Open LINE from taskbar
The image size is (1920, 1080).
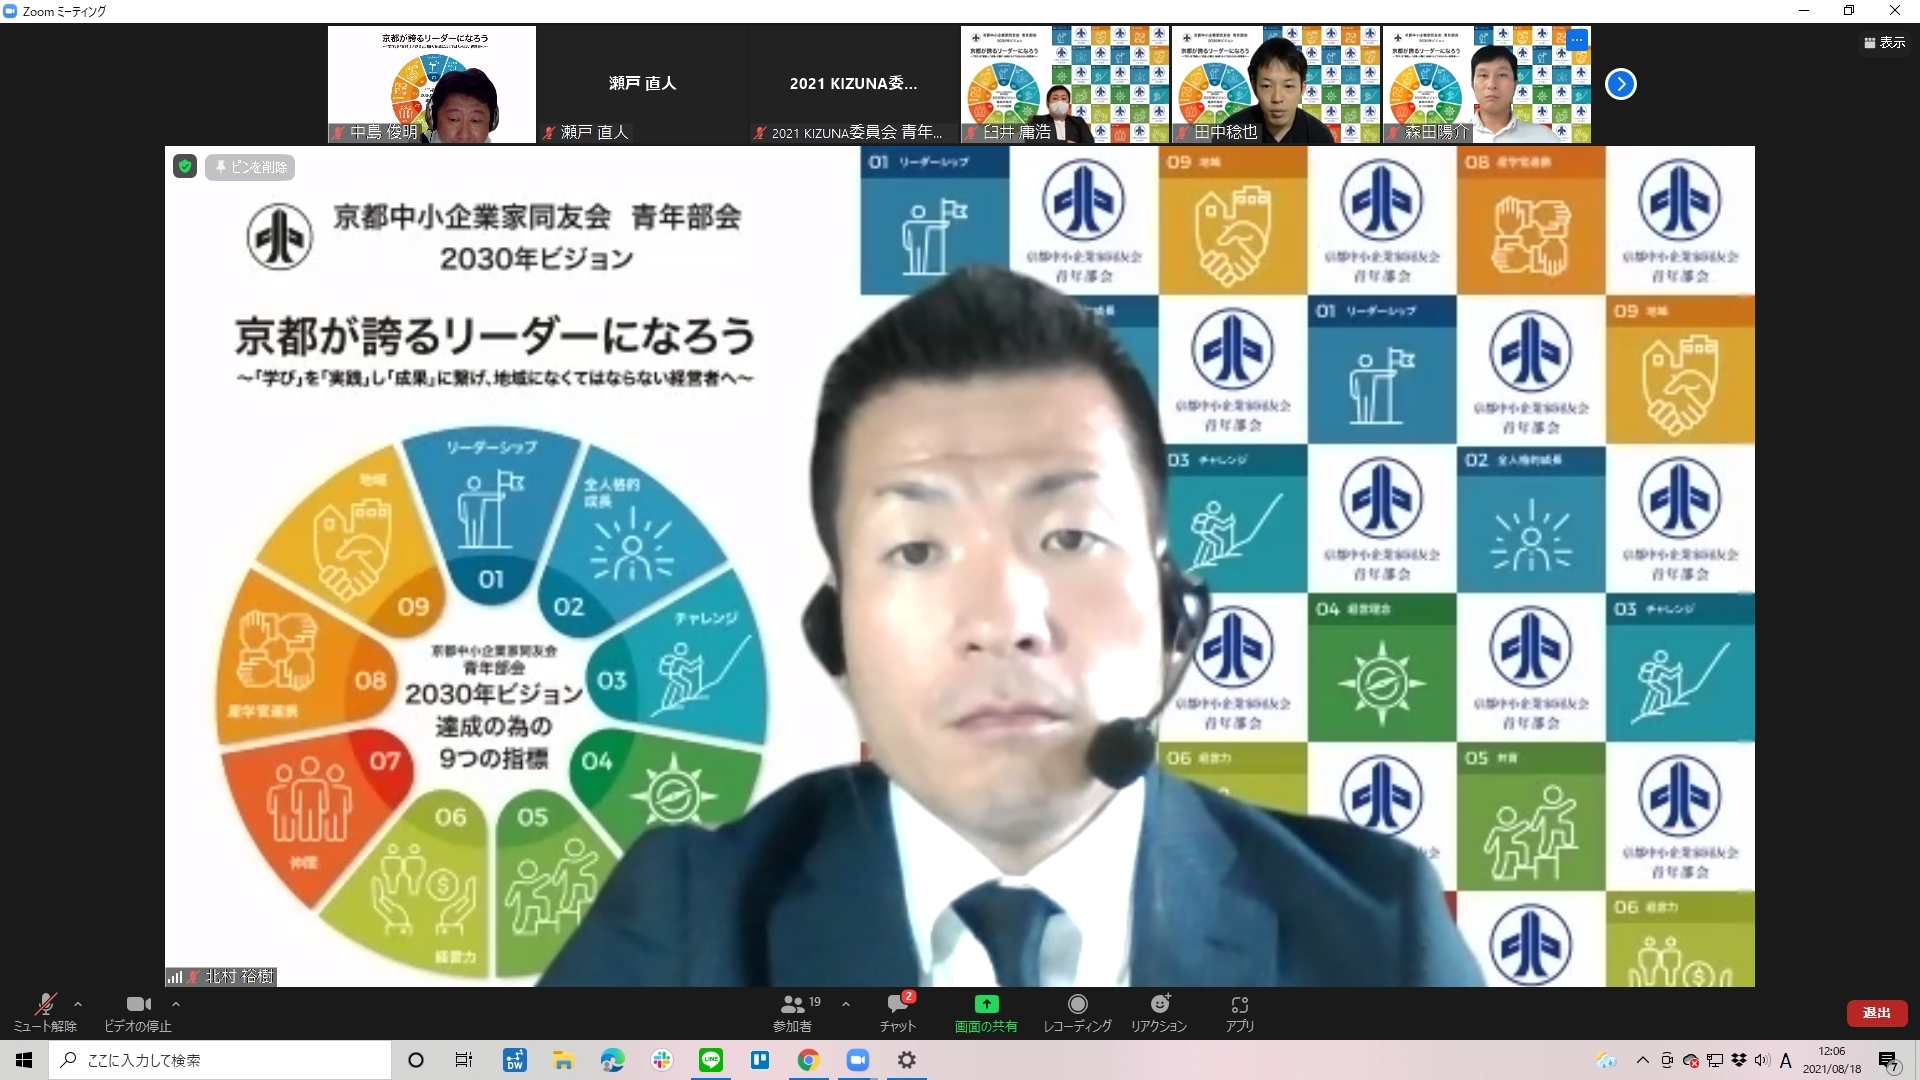click(x=710, y=1060)
